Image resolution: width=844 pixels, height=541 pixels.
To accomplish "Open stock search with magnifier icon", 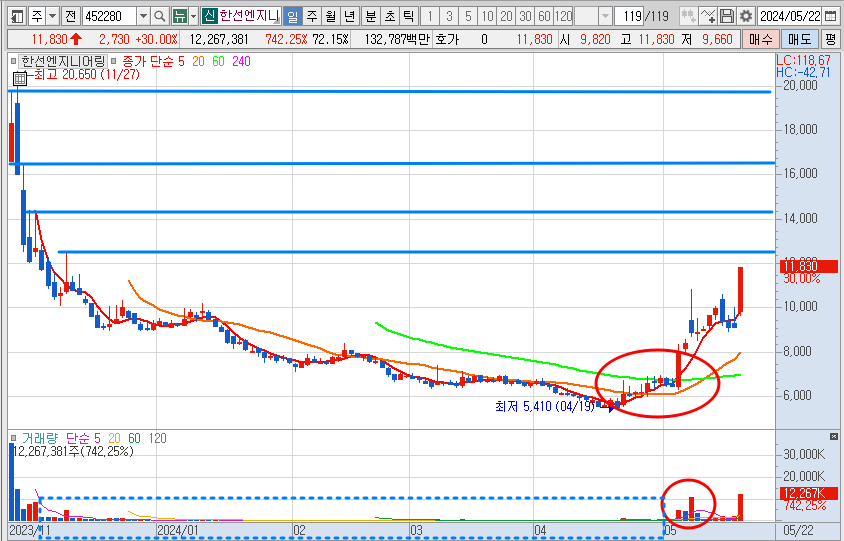I will [159, 16].
